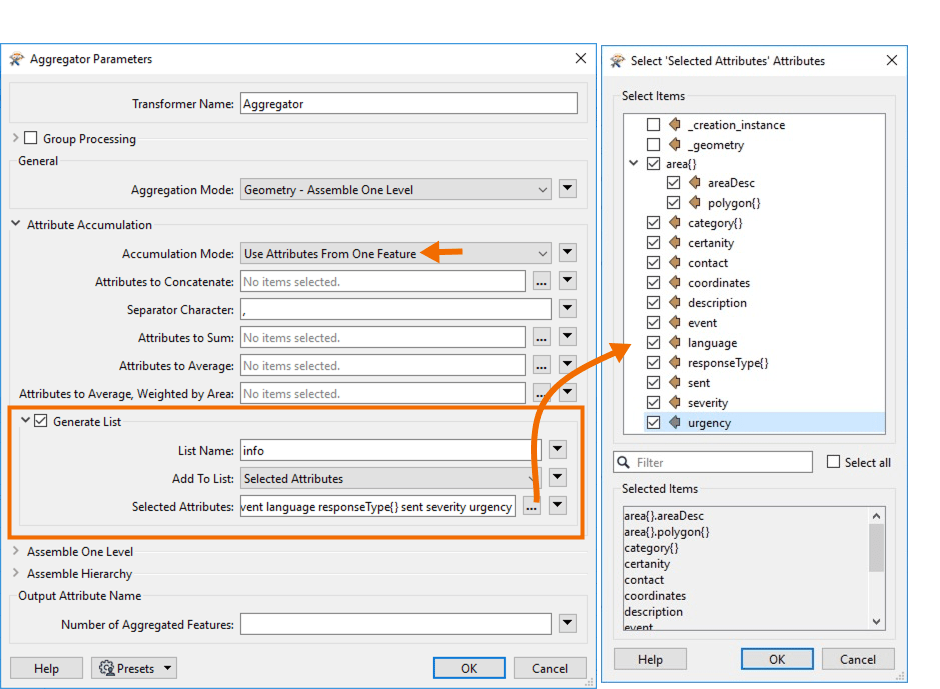Toggle the Select all checkbox
The height and width of the screenshot is (689, 940).
click(x=836, y=462)
